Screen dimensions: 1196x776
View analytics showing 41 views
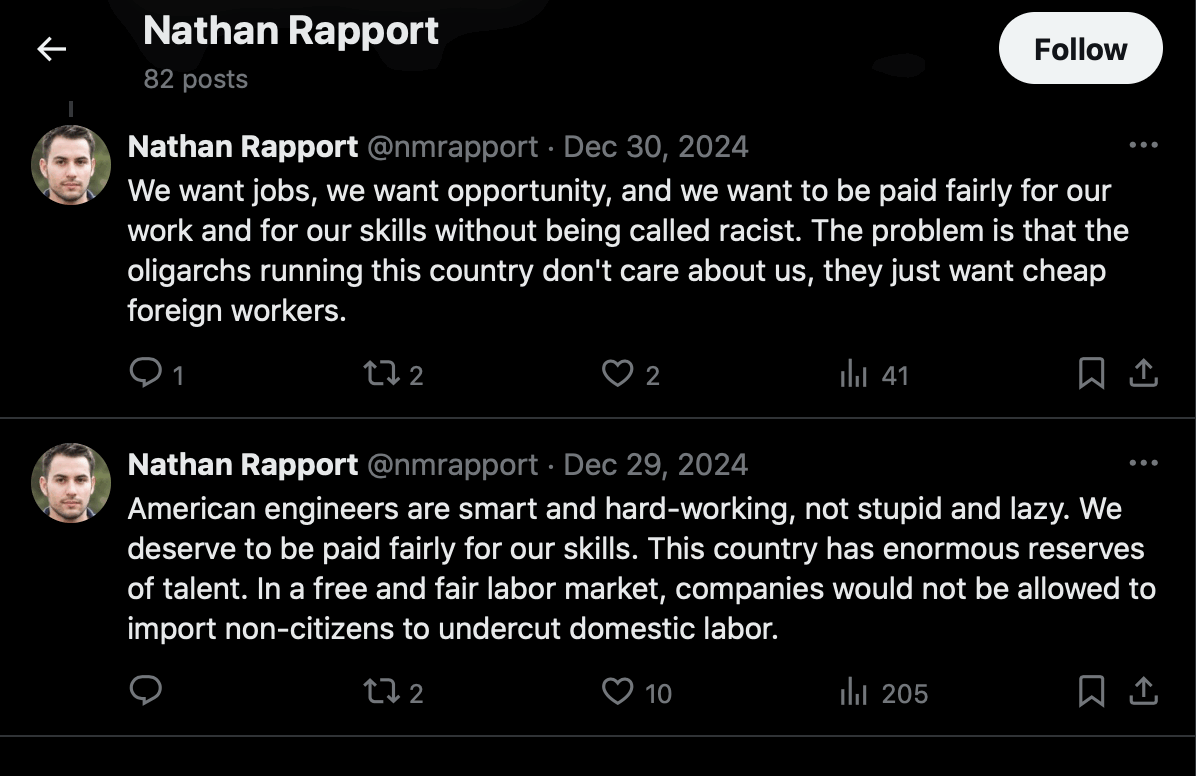853,374
